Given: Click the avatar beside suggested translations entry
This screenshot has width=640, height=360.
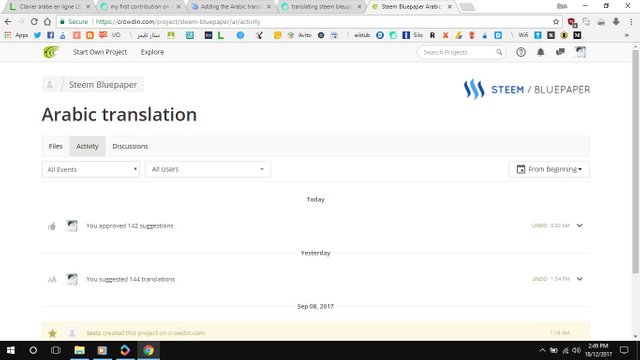Looking at the screenshot, I should click(x=72, y=279).
